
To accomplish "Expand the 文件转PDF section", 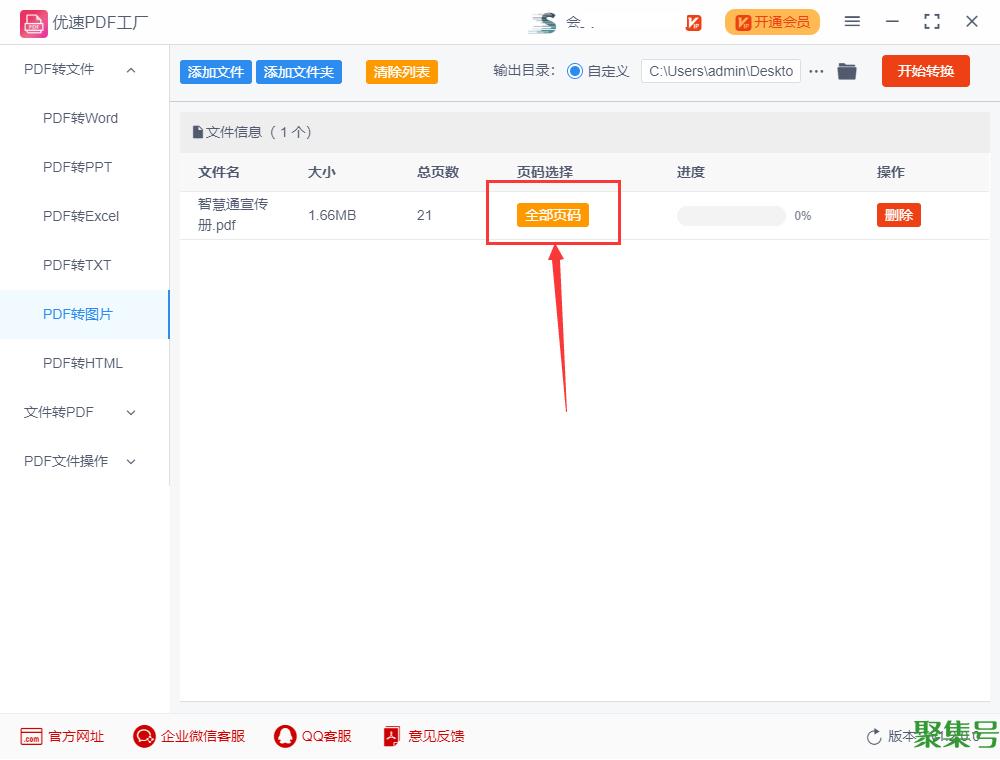I will click(131, 412).
